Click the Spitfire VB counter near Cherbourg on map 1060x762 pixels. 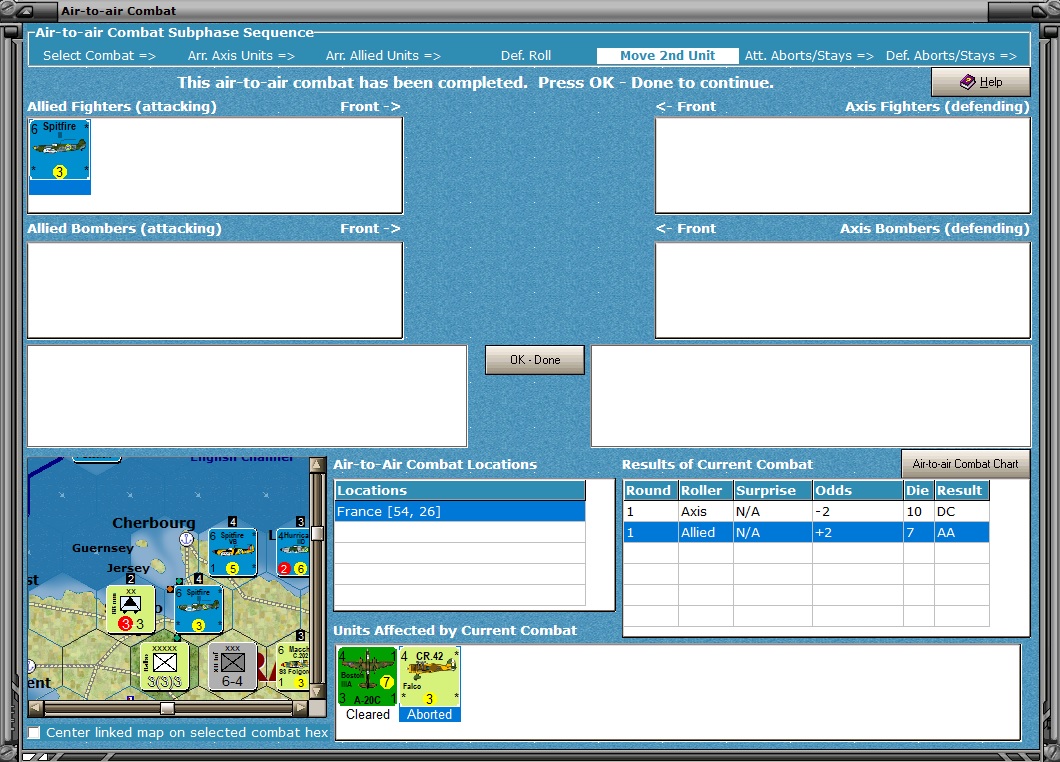(x=233, y=552)
